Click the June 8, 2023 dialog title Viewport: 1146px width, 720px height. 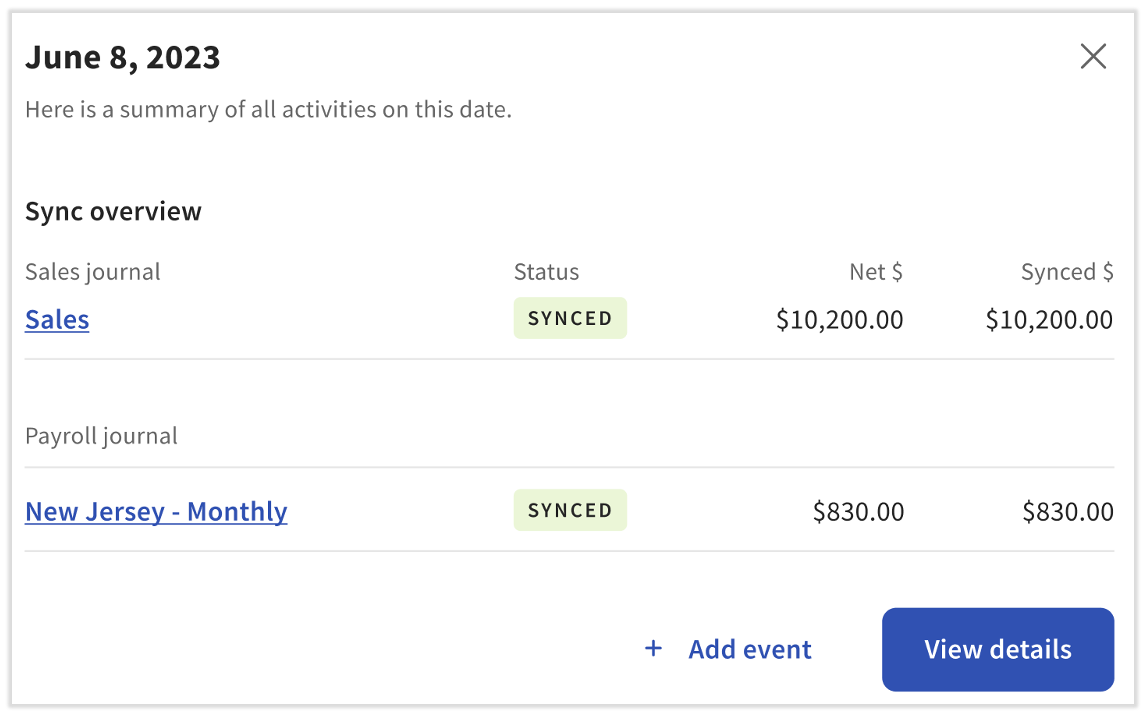tap(122, 58)
